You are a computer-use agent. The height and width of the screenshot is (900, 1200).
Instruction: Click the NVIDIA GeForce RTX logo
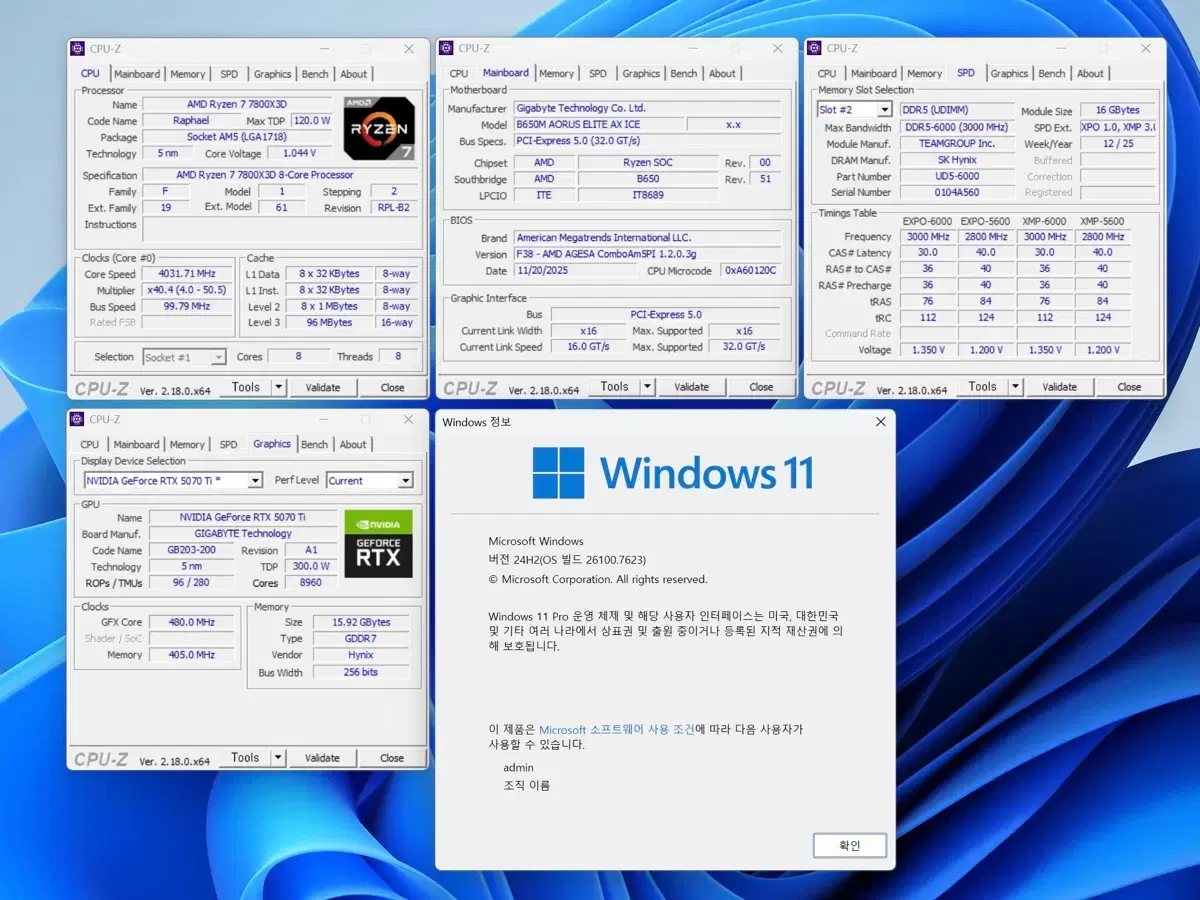click(x=378, y=545)
